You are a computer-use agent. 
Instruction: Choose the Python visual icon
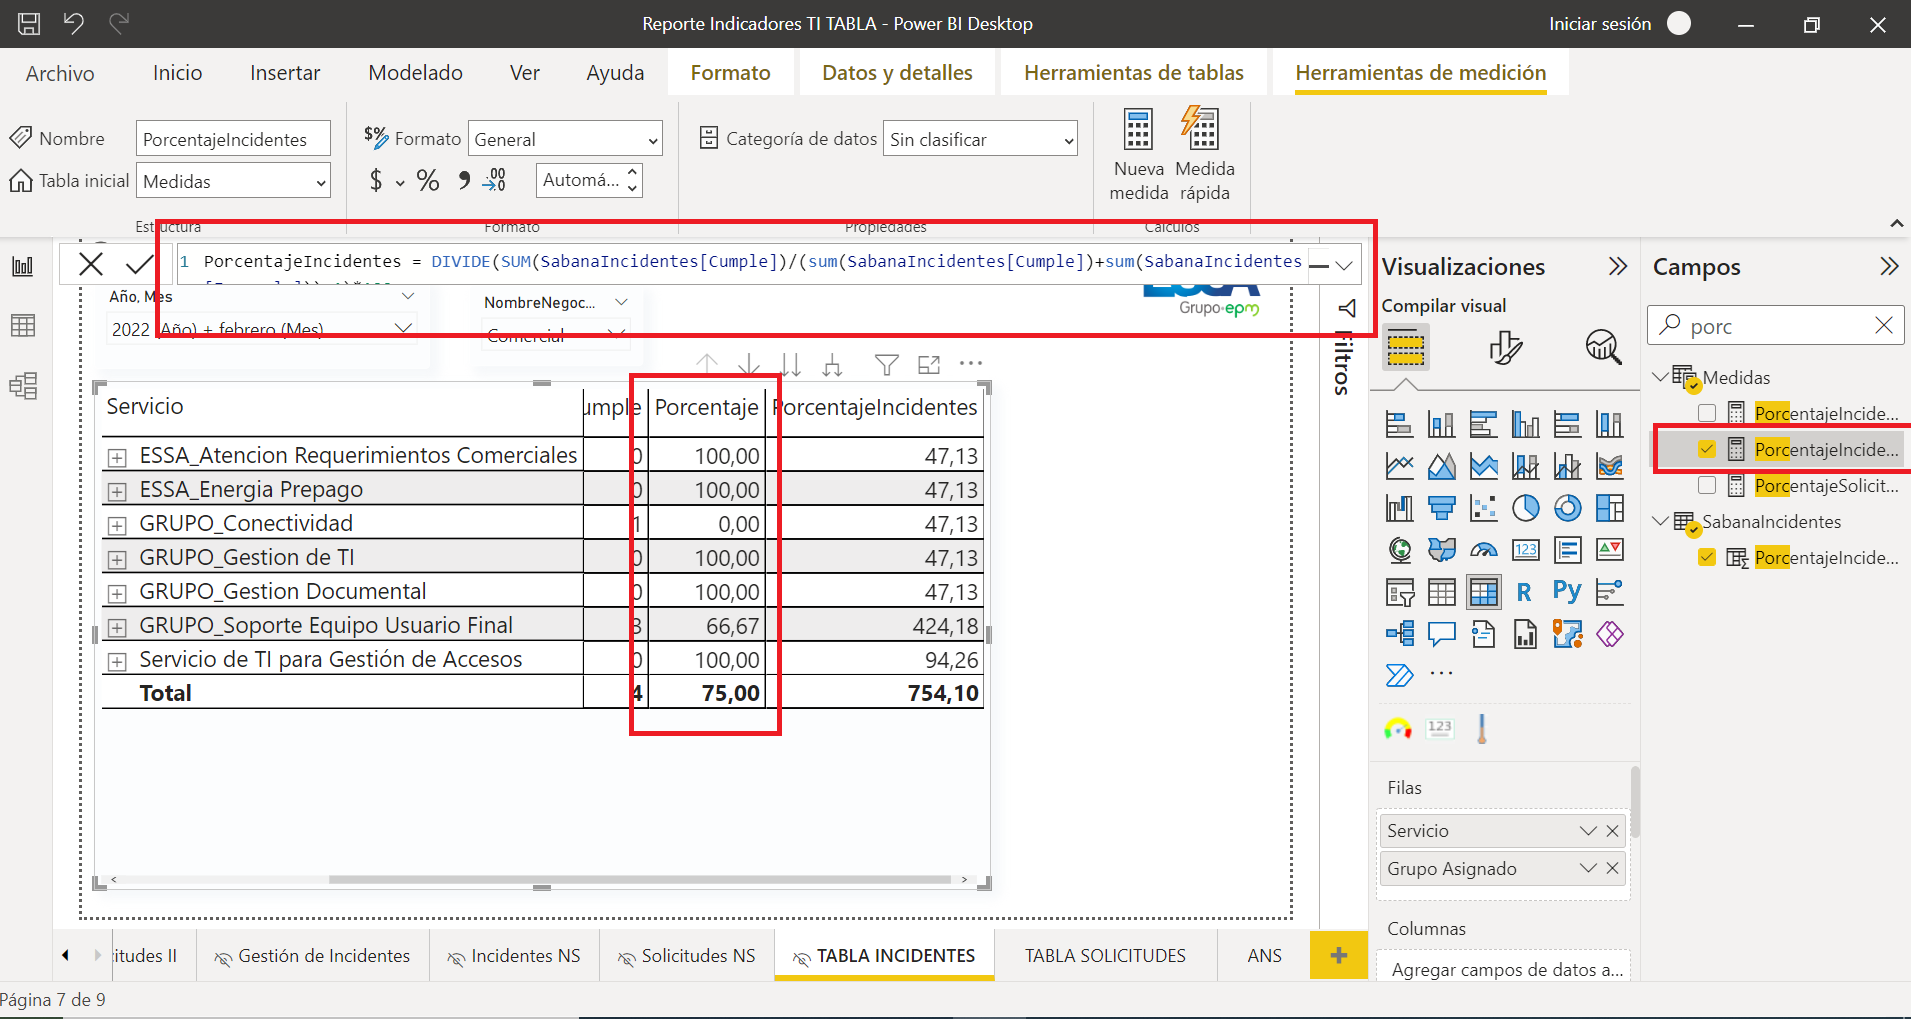pyautogui.click(x=1567, y=592)
